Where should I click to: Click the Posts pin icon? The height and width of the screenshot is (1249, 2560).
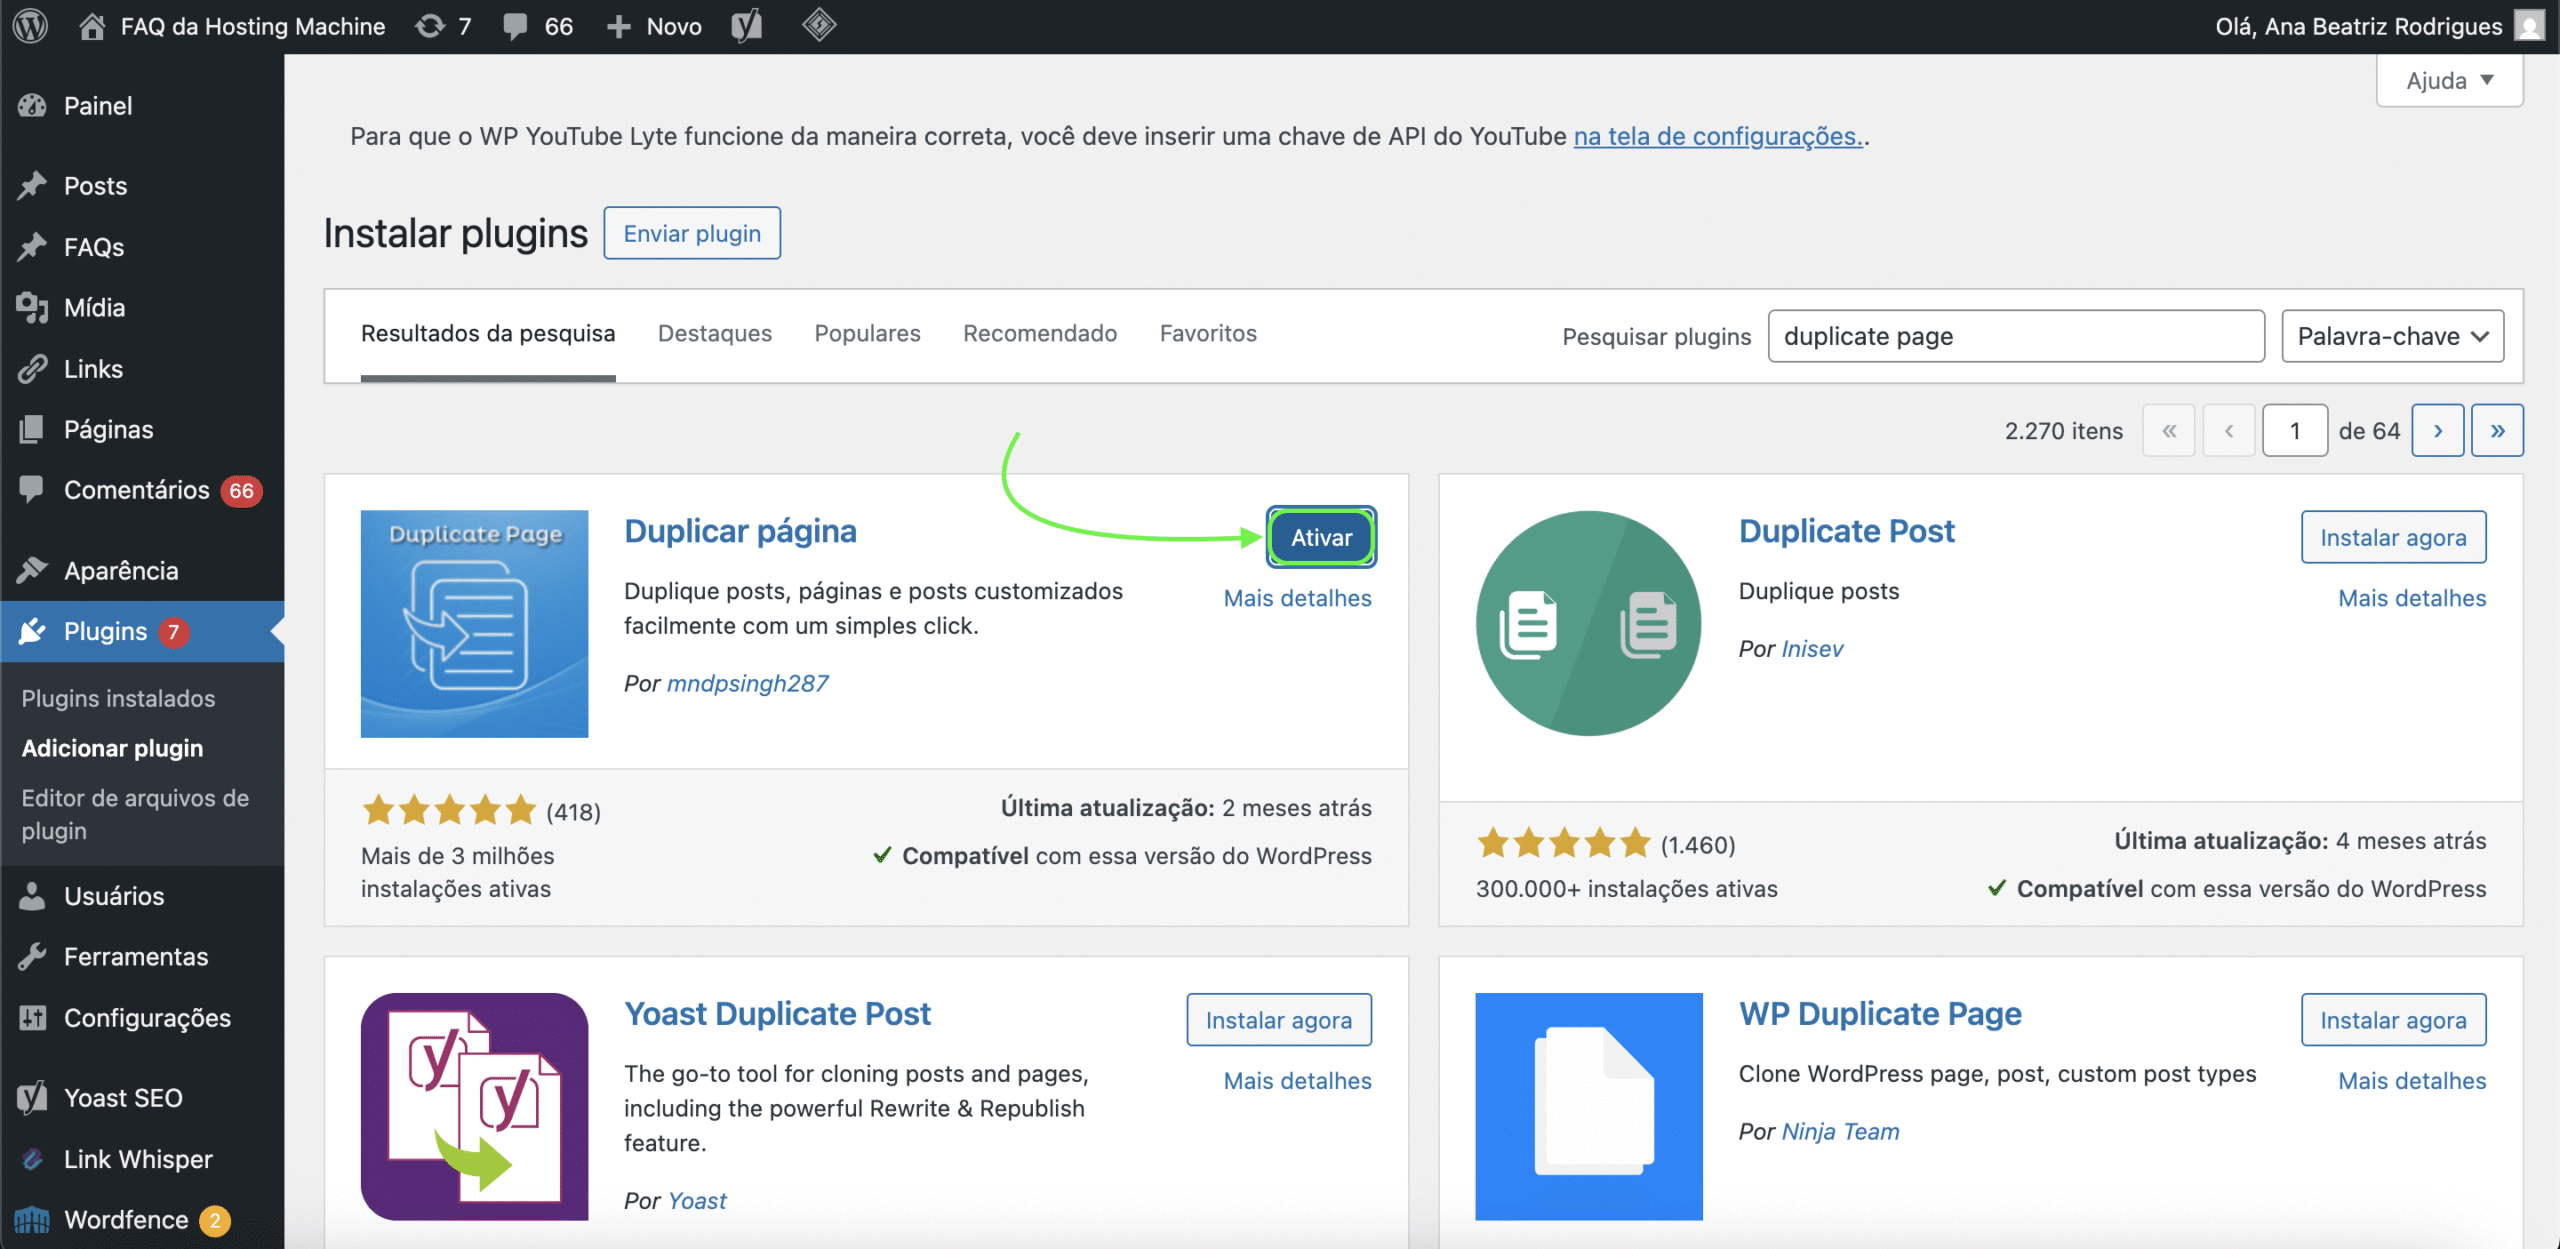click(x=32, y=186)
